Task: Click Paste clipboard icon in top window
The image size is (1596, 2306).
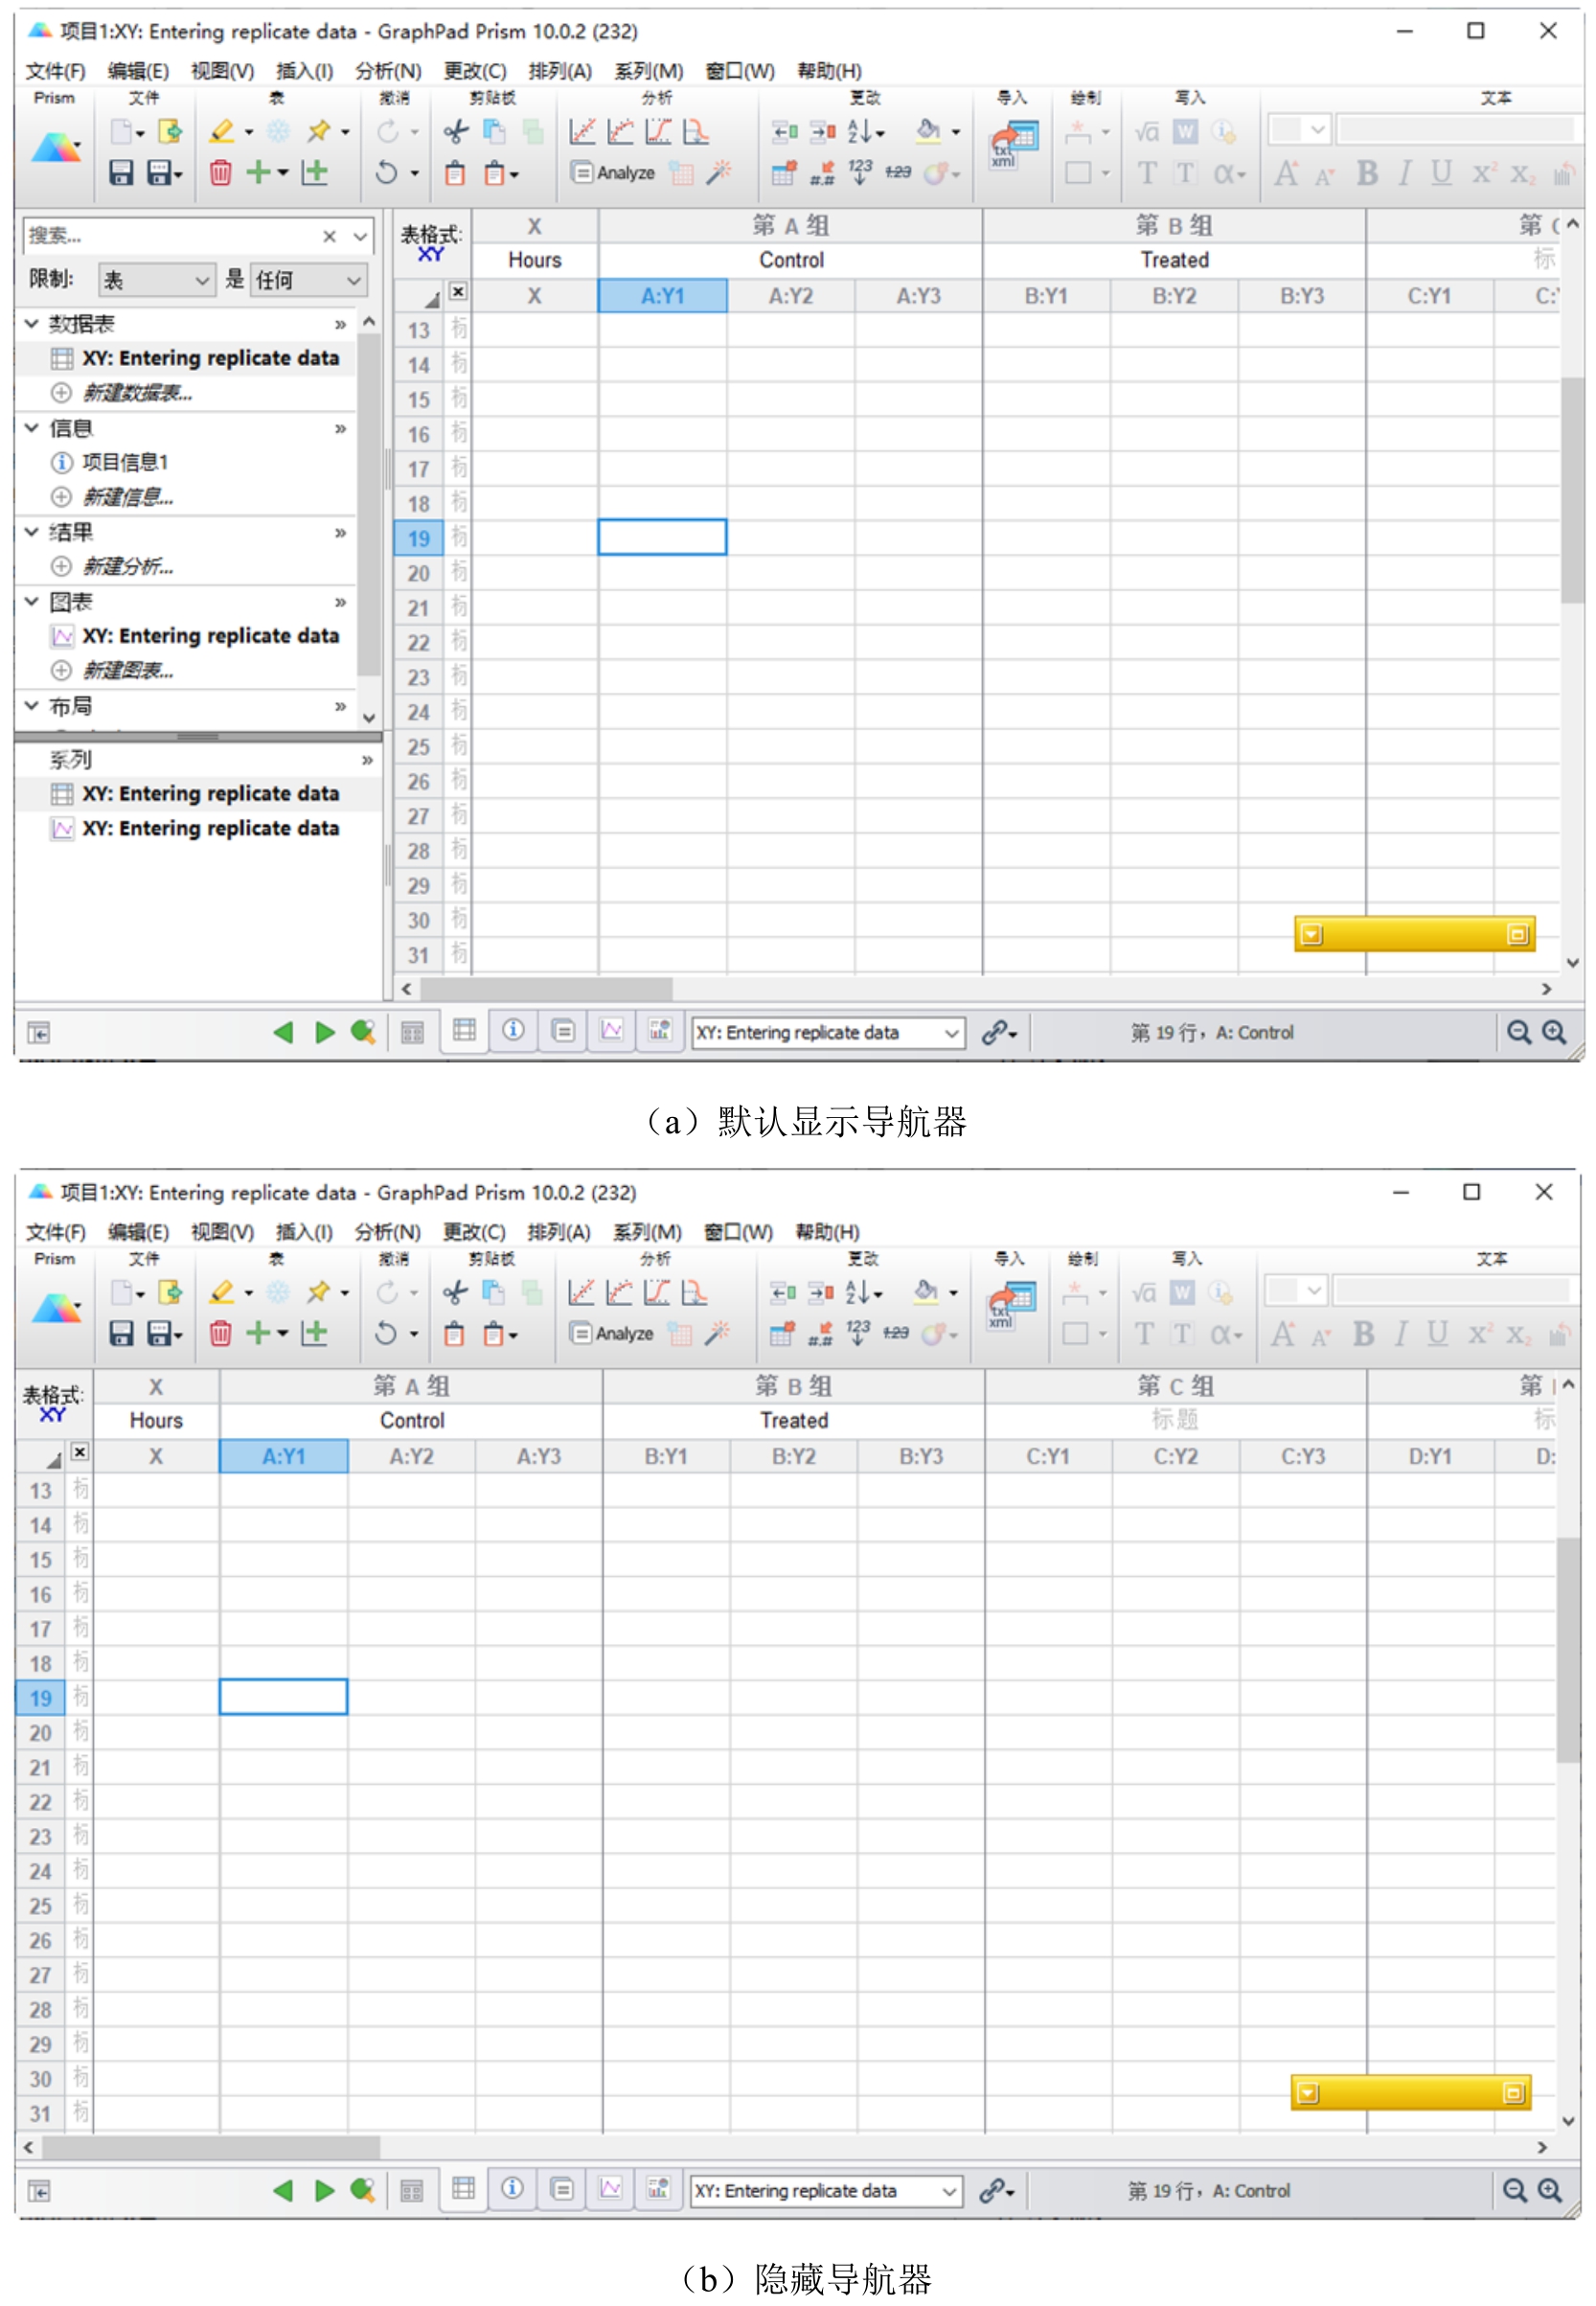Action: coord(455,173)
